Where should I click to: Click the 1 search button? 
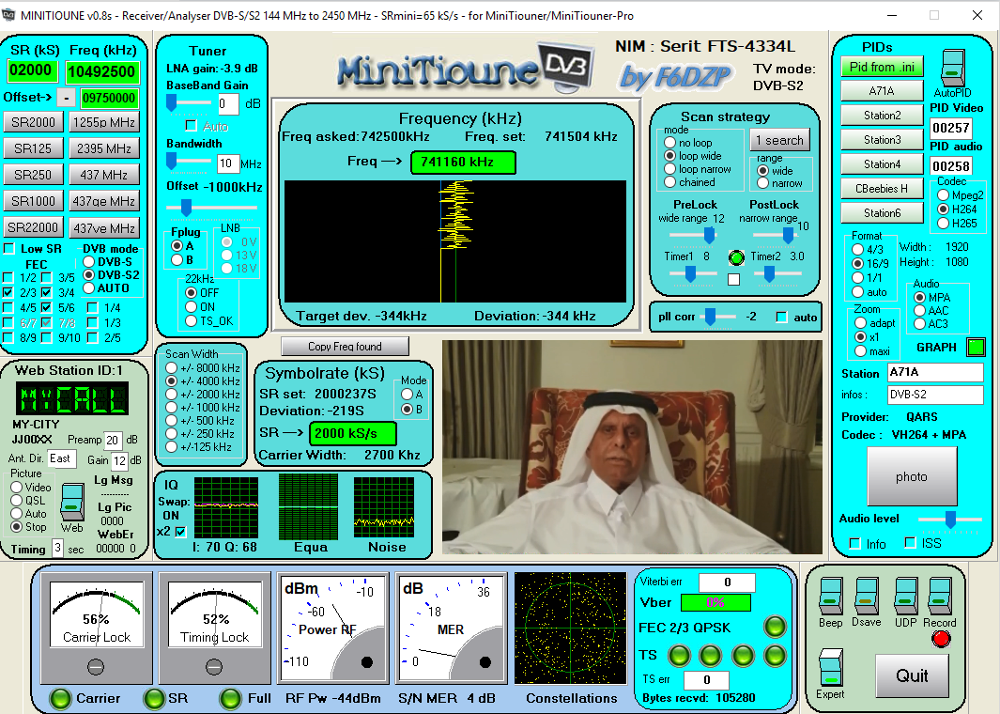click(x=779, y=140)
